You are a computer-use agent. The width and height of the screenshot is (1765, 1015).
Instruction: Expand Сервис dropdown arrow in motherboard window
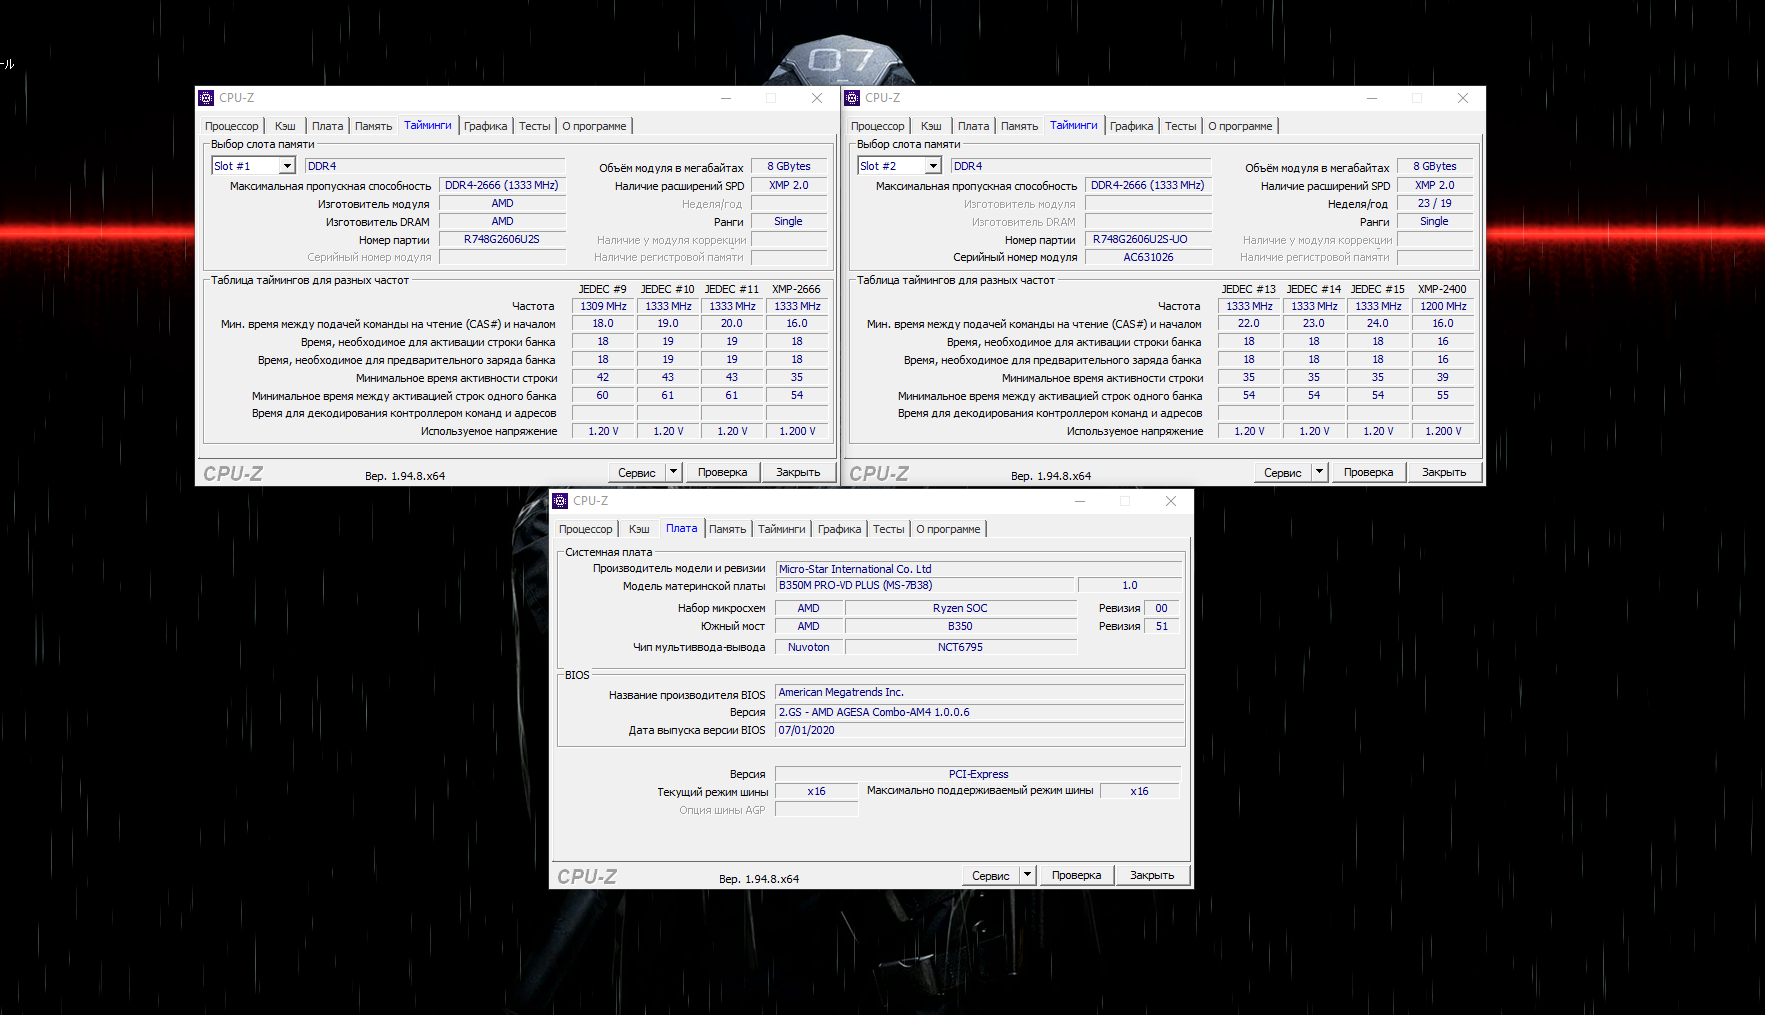coord(1027,875)
